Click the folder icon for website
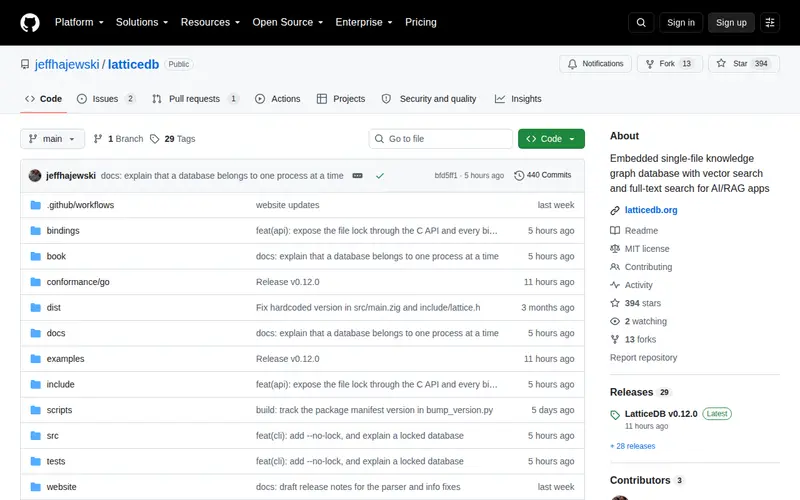 35,487
